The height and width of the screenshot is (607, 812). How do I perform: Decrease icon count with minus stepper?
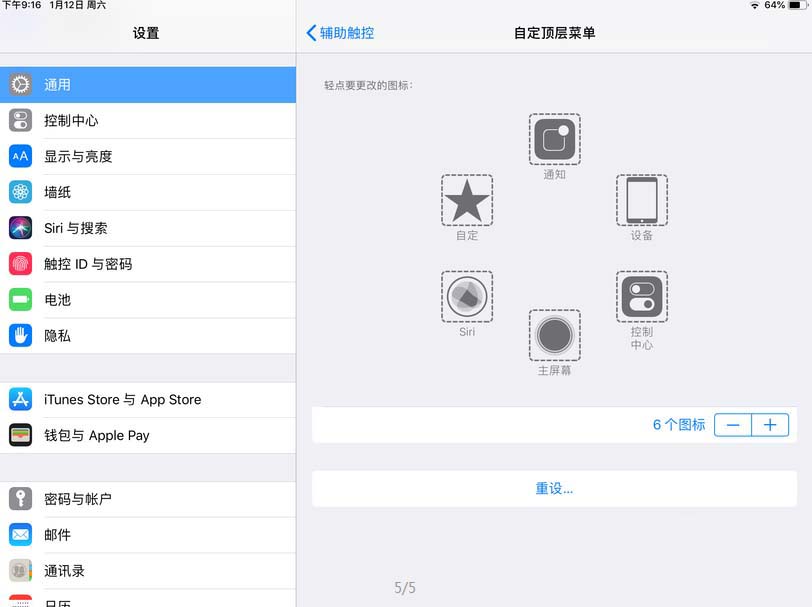733,425
